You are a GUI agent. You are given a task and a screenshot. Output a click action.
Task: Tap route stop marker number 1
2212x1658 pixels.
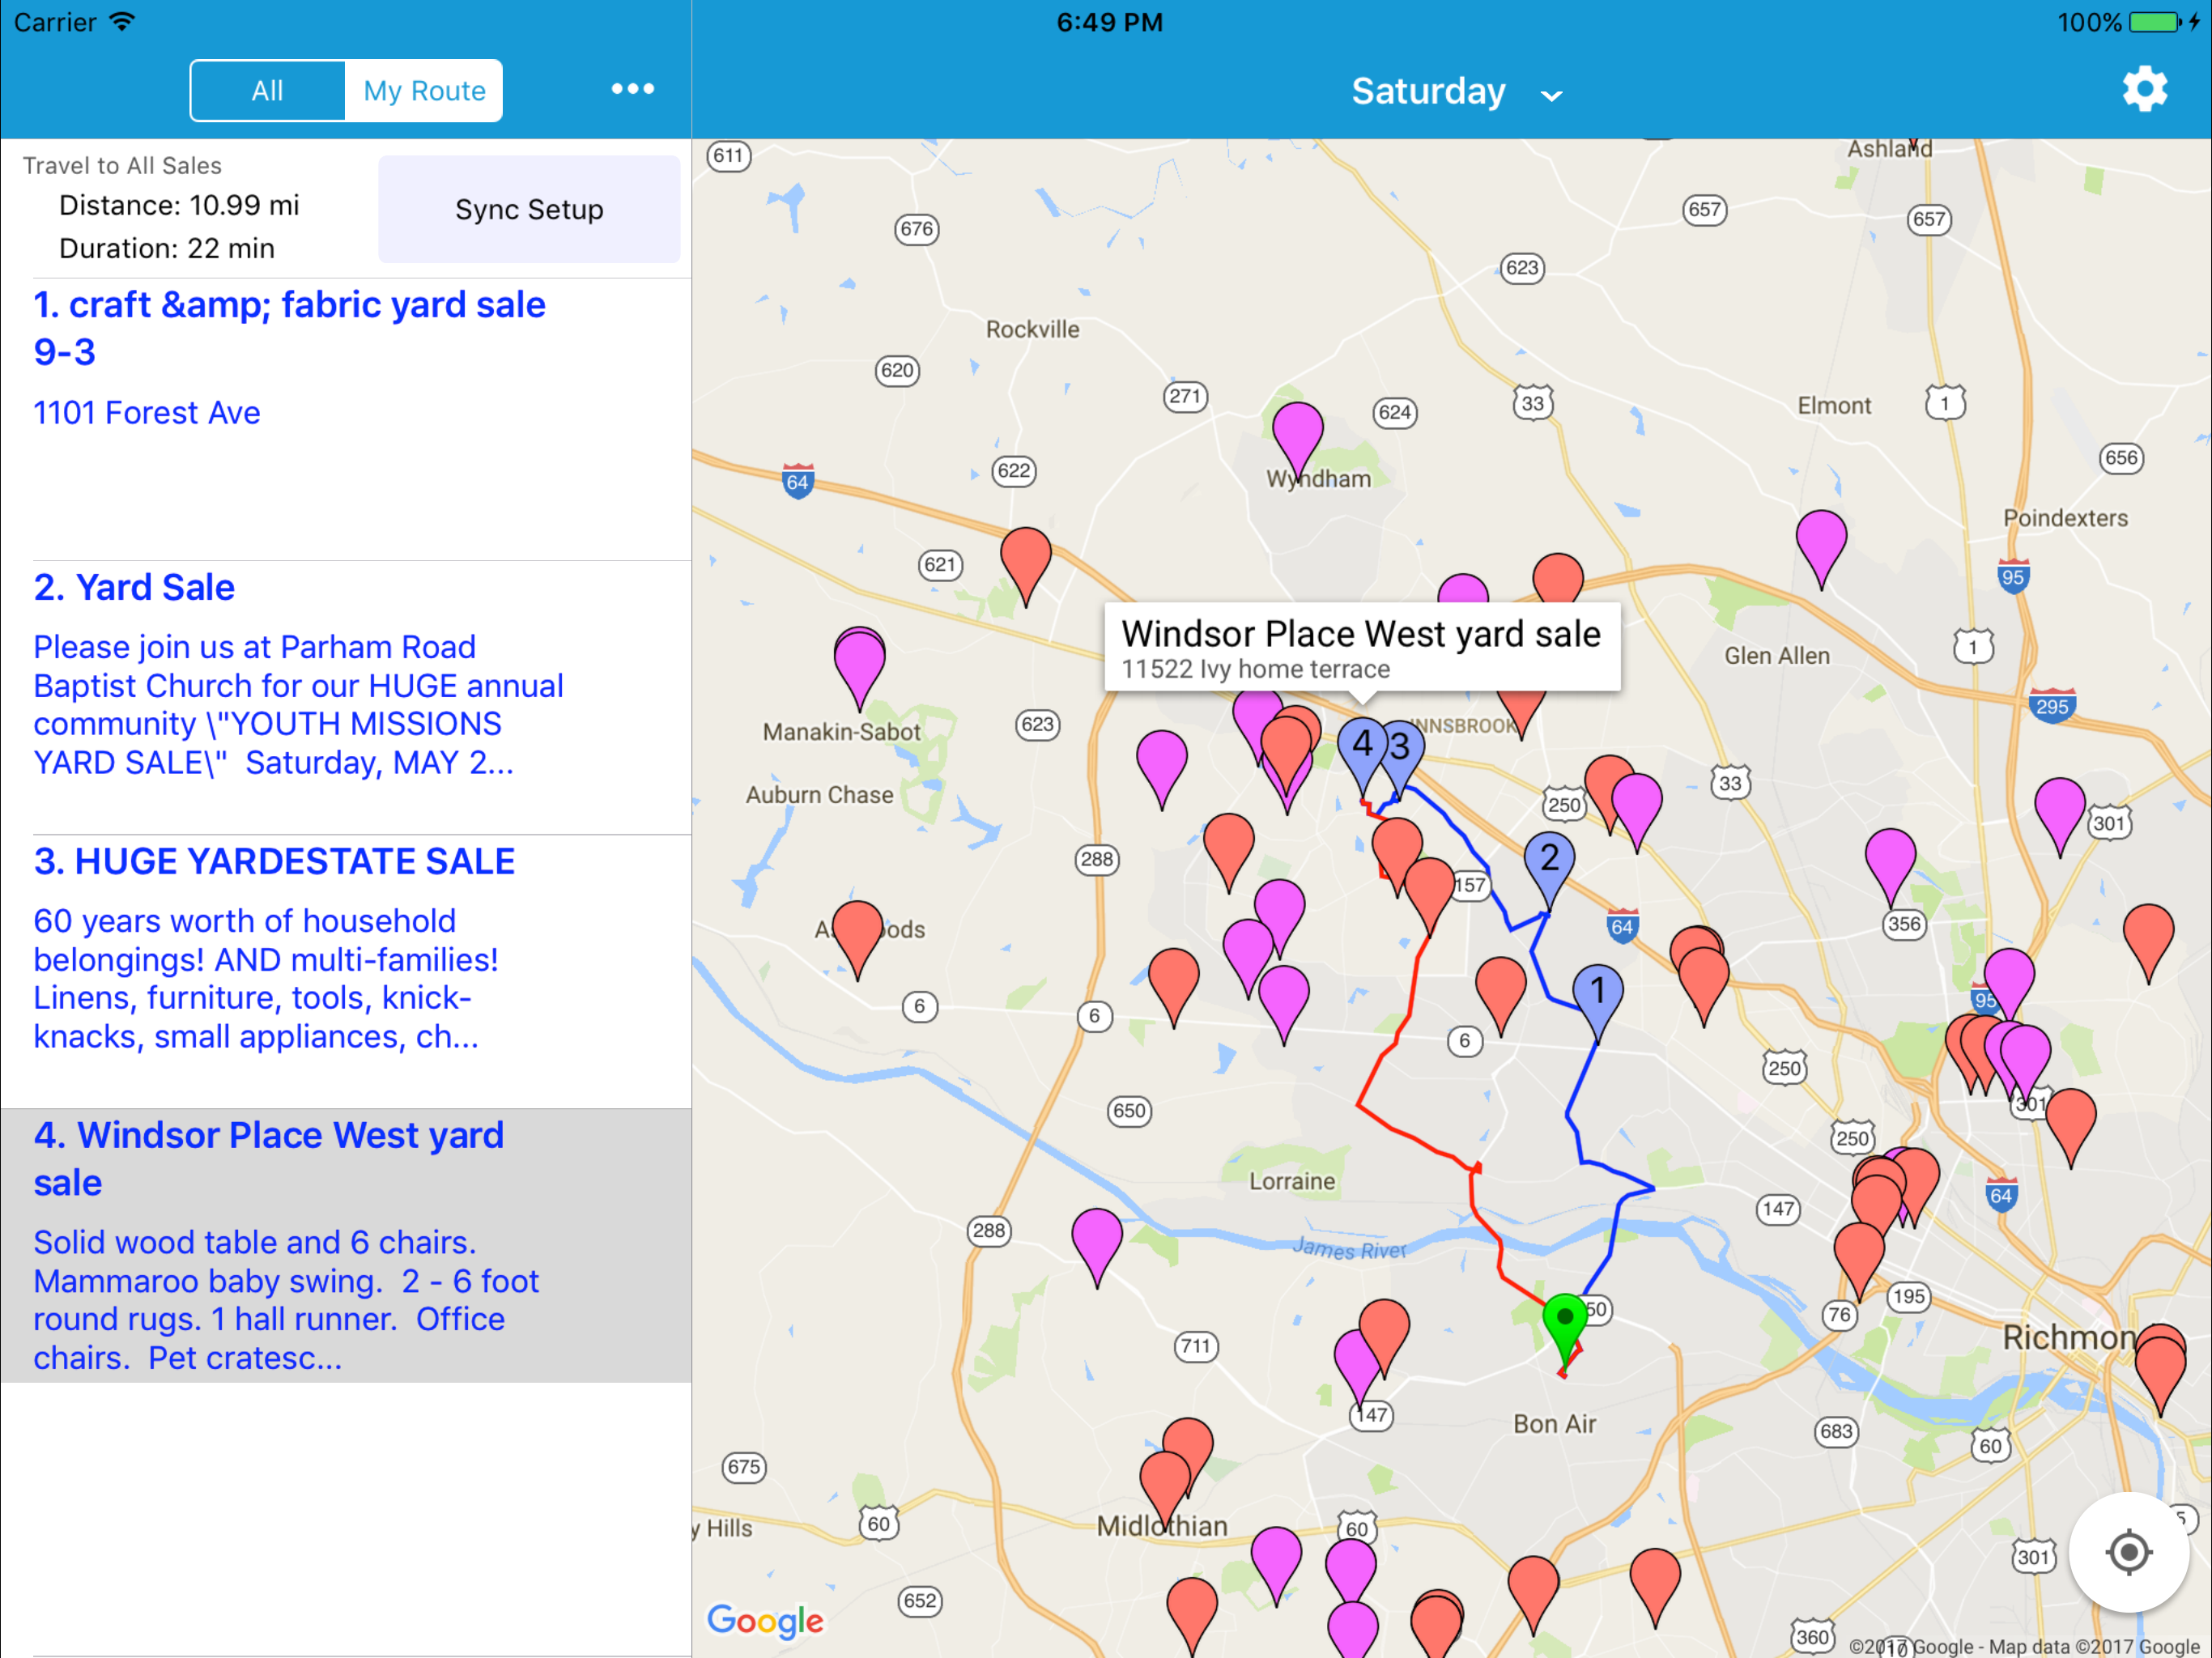point(1597,1001)
